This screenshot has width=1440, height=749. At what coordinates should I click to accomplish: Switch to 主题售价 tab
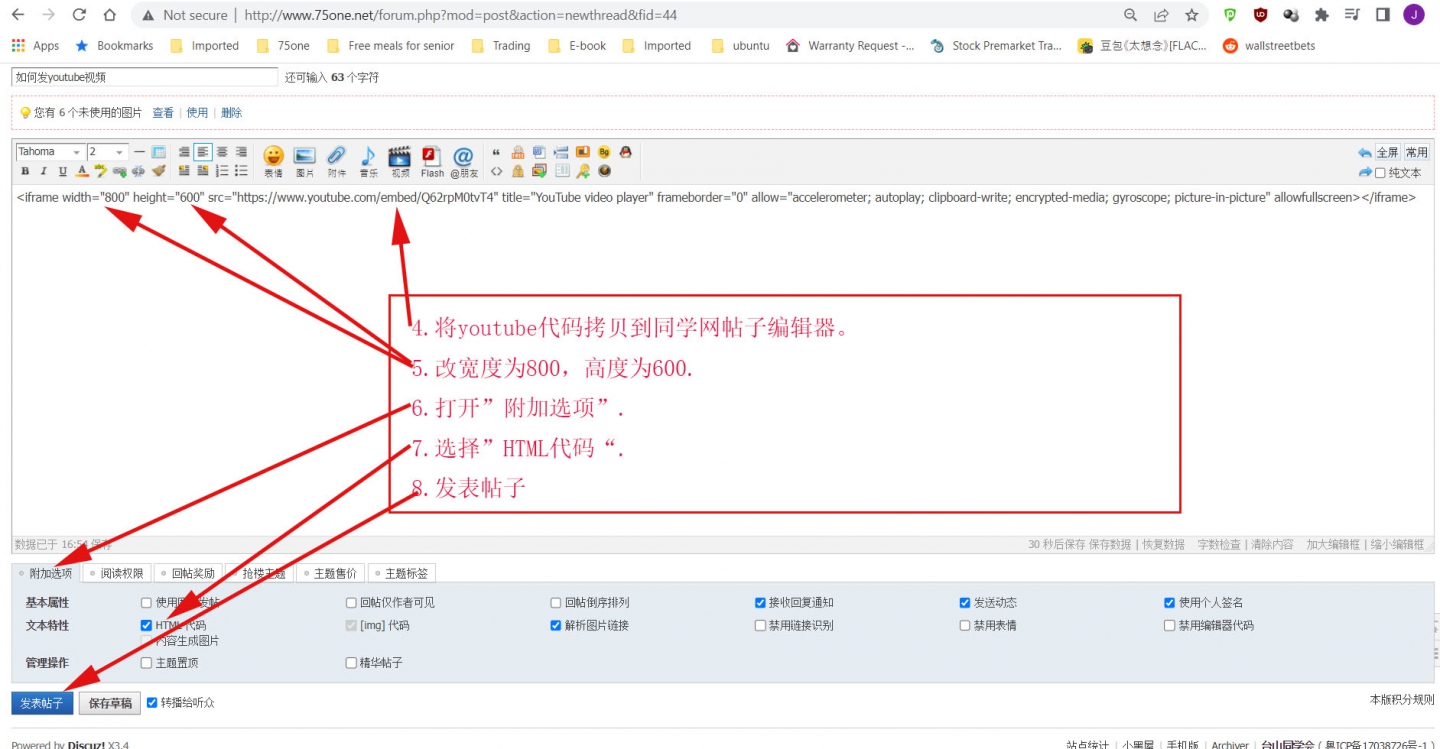[x=330, y=573]
